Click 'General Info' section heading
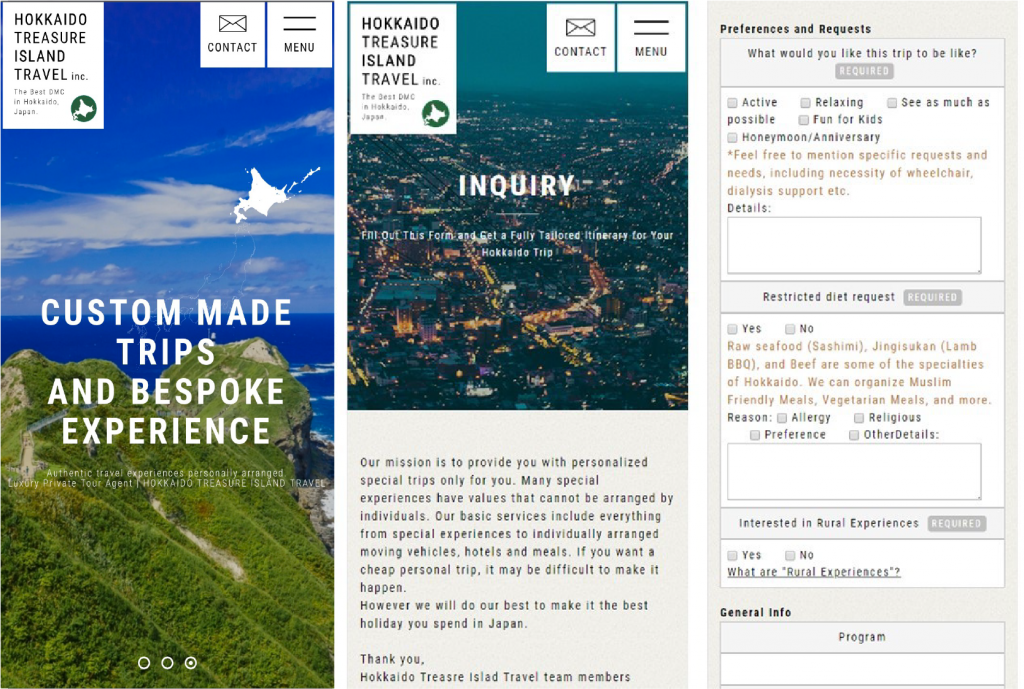The image size is (1024, 689). point(756,613)
